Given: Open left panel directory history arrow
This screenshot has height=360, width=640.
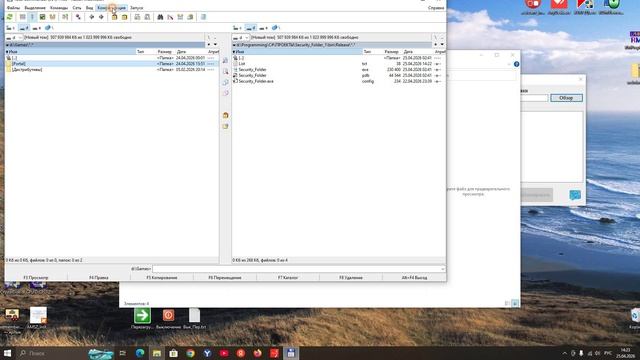Looking at the screenshot, I should 215,44.
